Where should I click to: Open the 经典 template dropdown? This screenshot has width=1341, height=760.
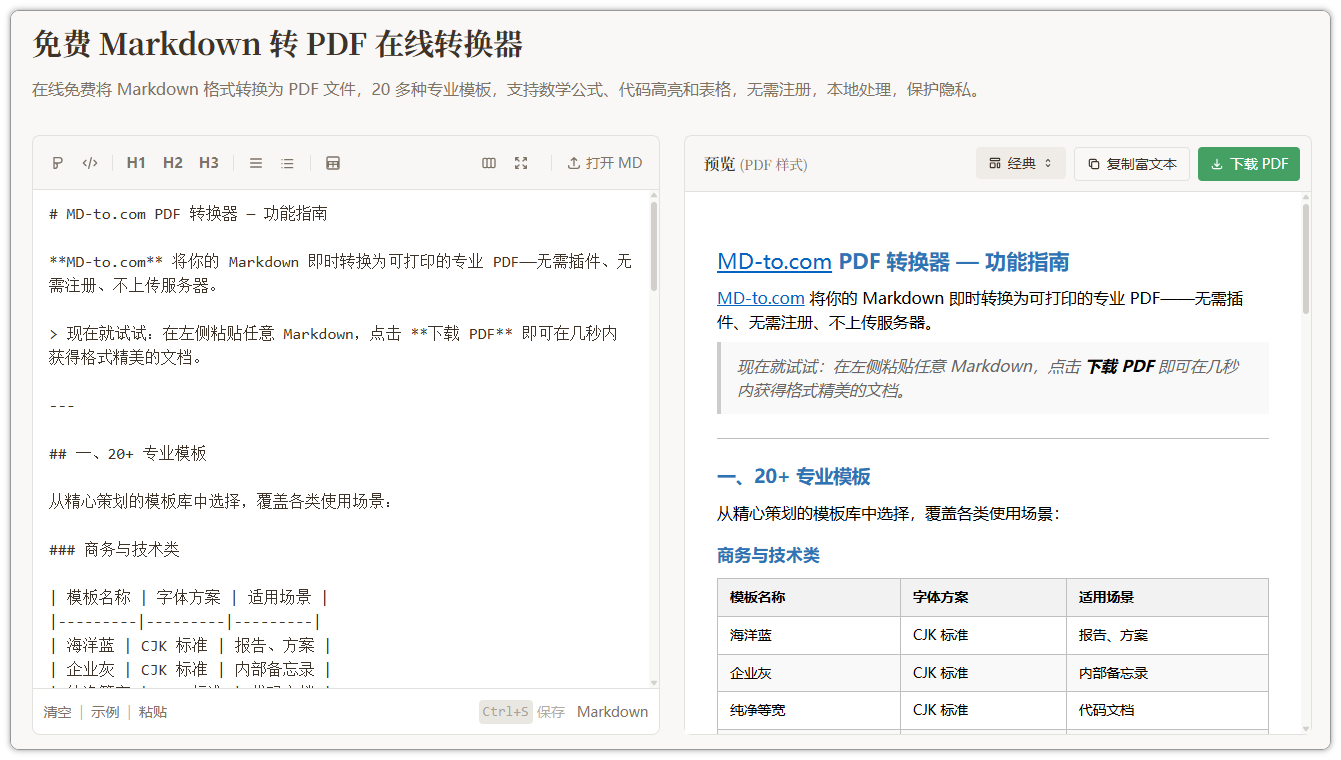coord(1021,164)
